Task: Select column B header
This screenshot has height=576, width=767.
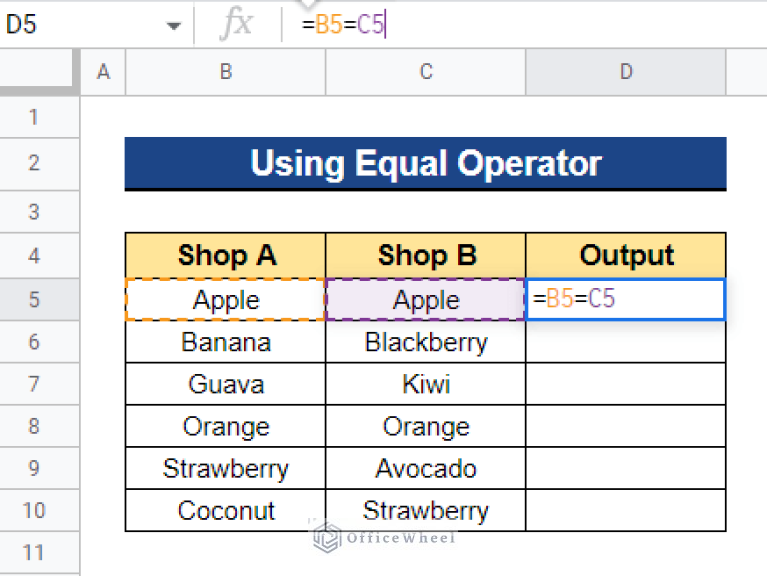Action: [226, 72]
